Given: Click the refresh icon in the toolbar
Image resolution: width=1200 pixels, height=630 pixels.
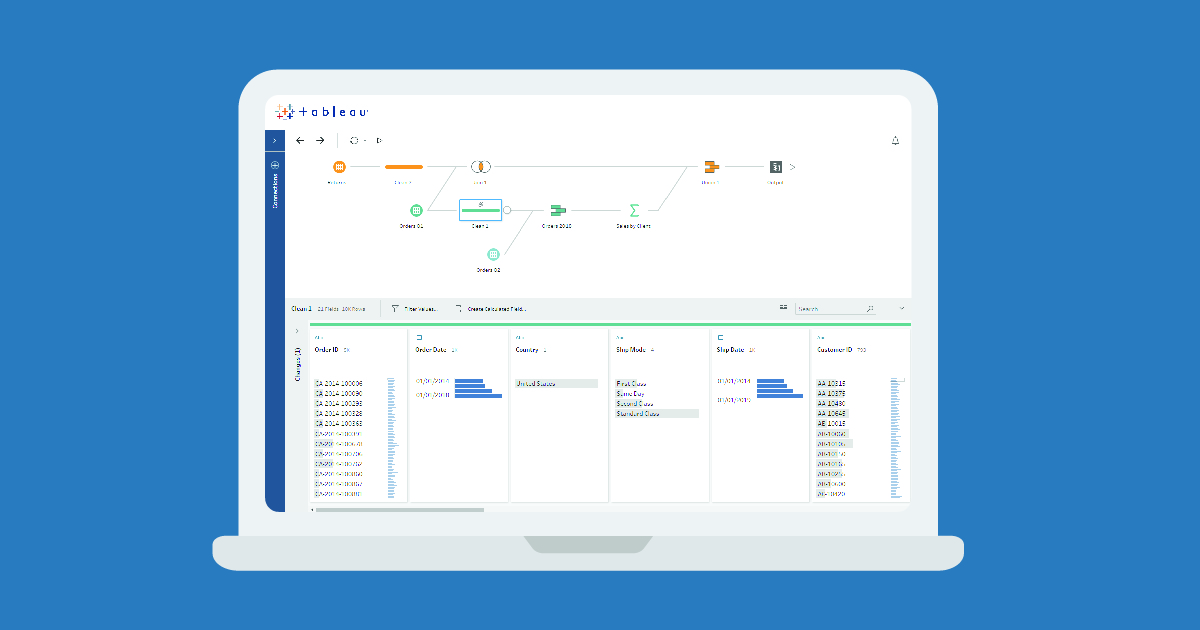Looking at the screenshot, I should 354,141.
